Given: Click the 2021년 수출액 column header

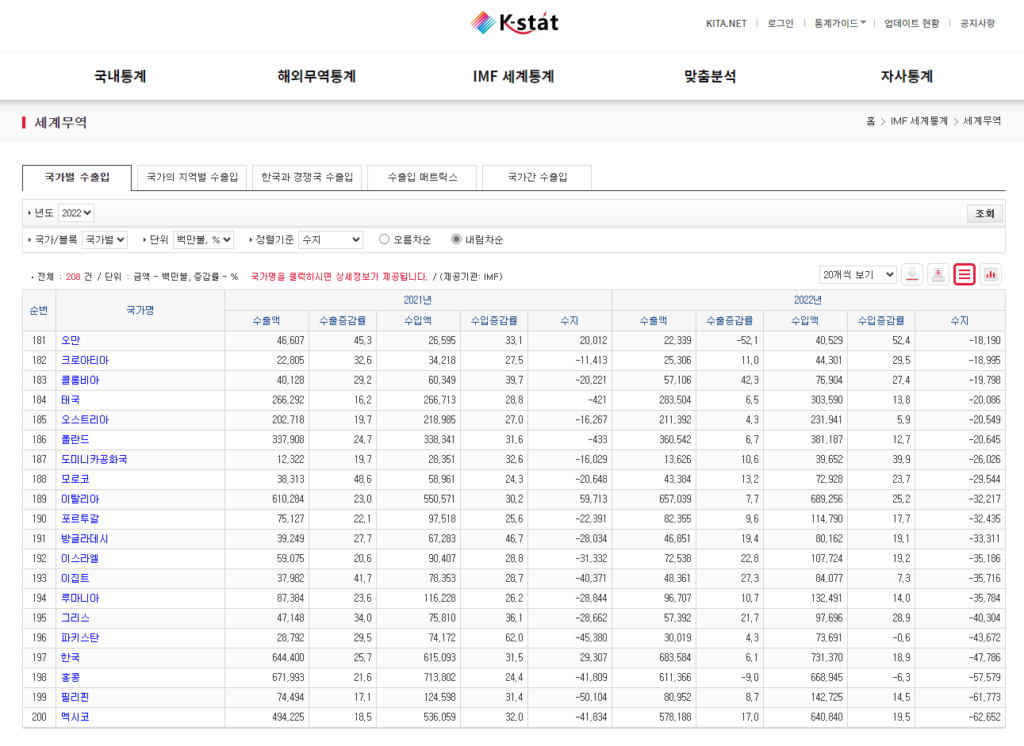Looking at the screenshot, I should 266,320.
